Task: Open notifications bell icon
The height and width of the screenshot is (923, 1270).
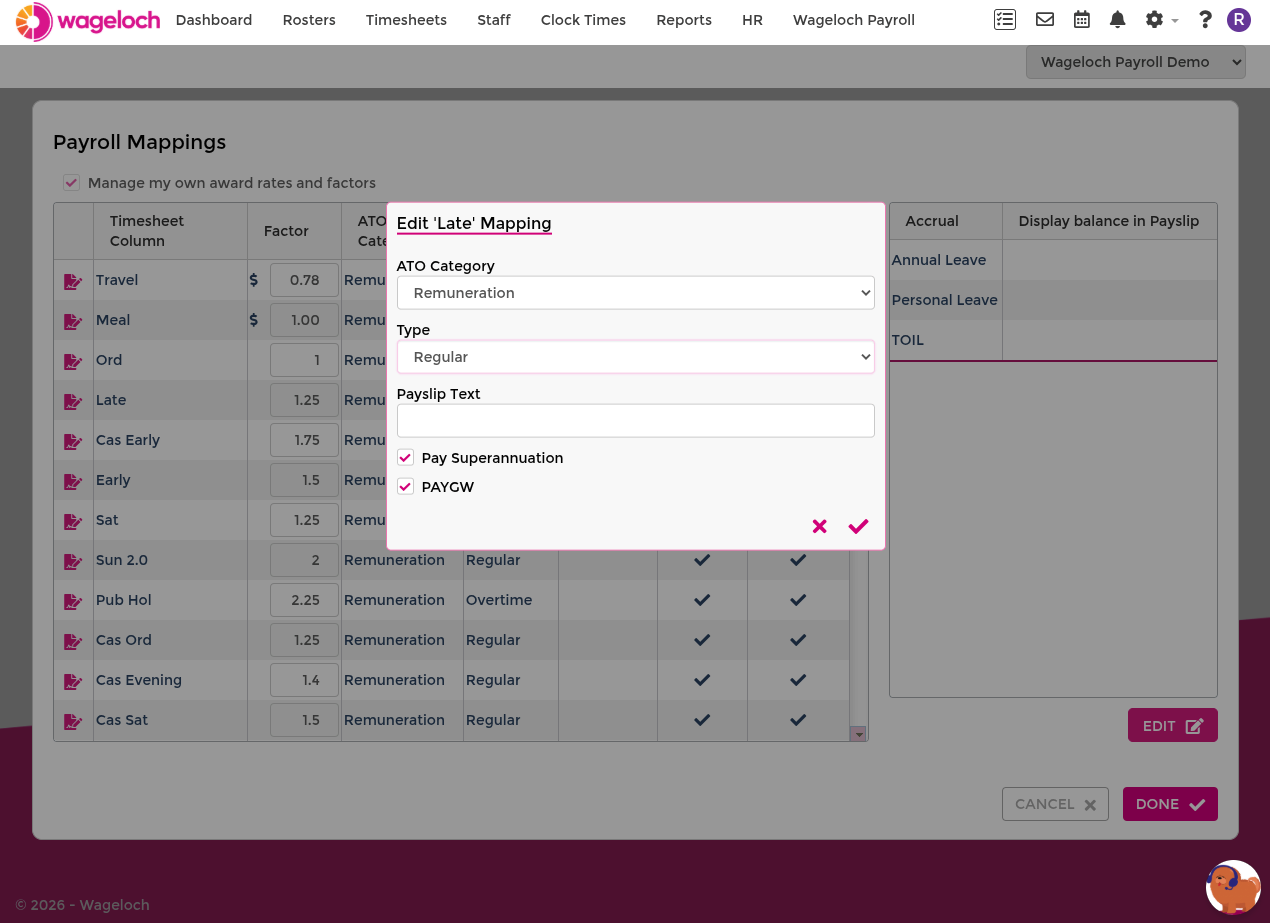Action: point(1118,20)
